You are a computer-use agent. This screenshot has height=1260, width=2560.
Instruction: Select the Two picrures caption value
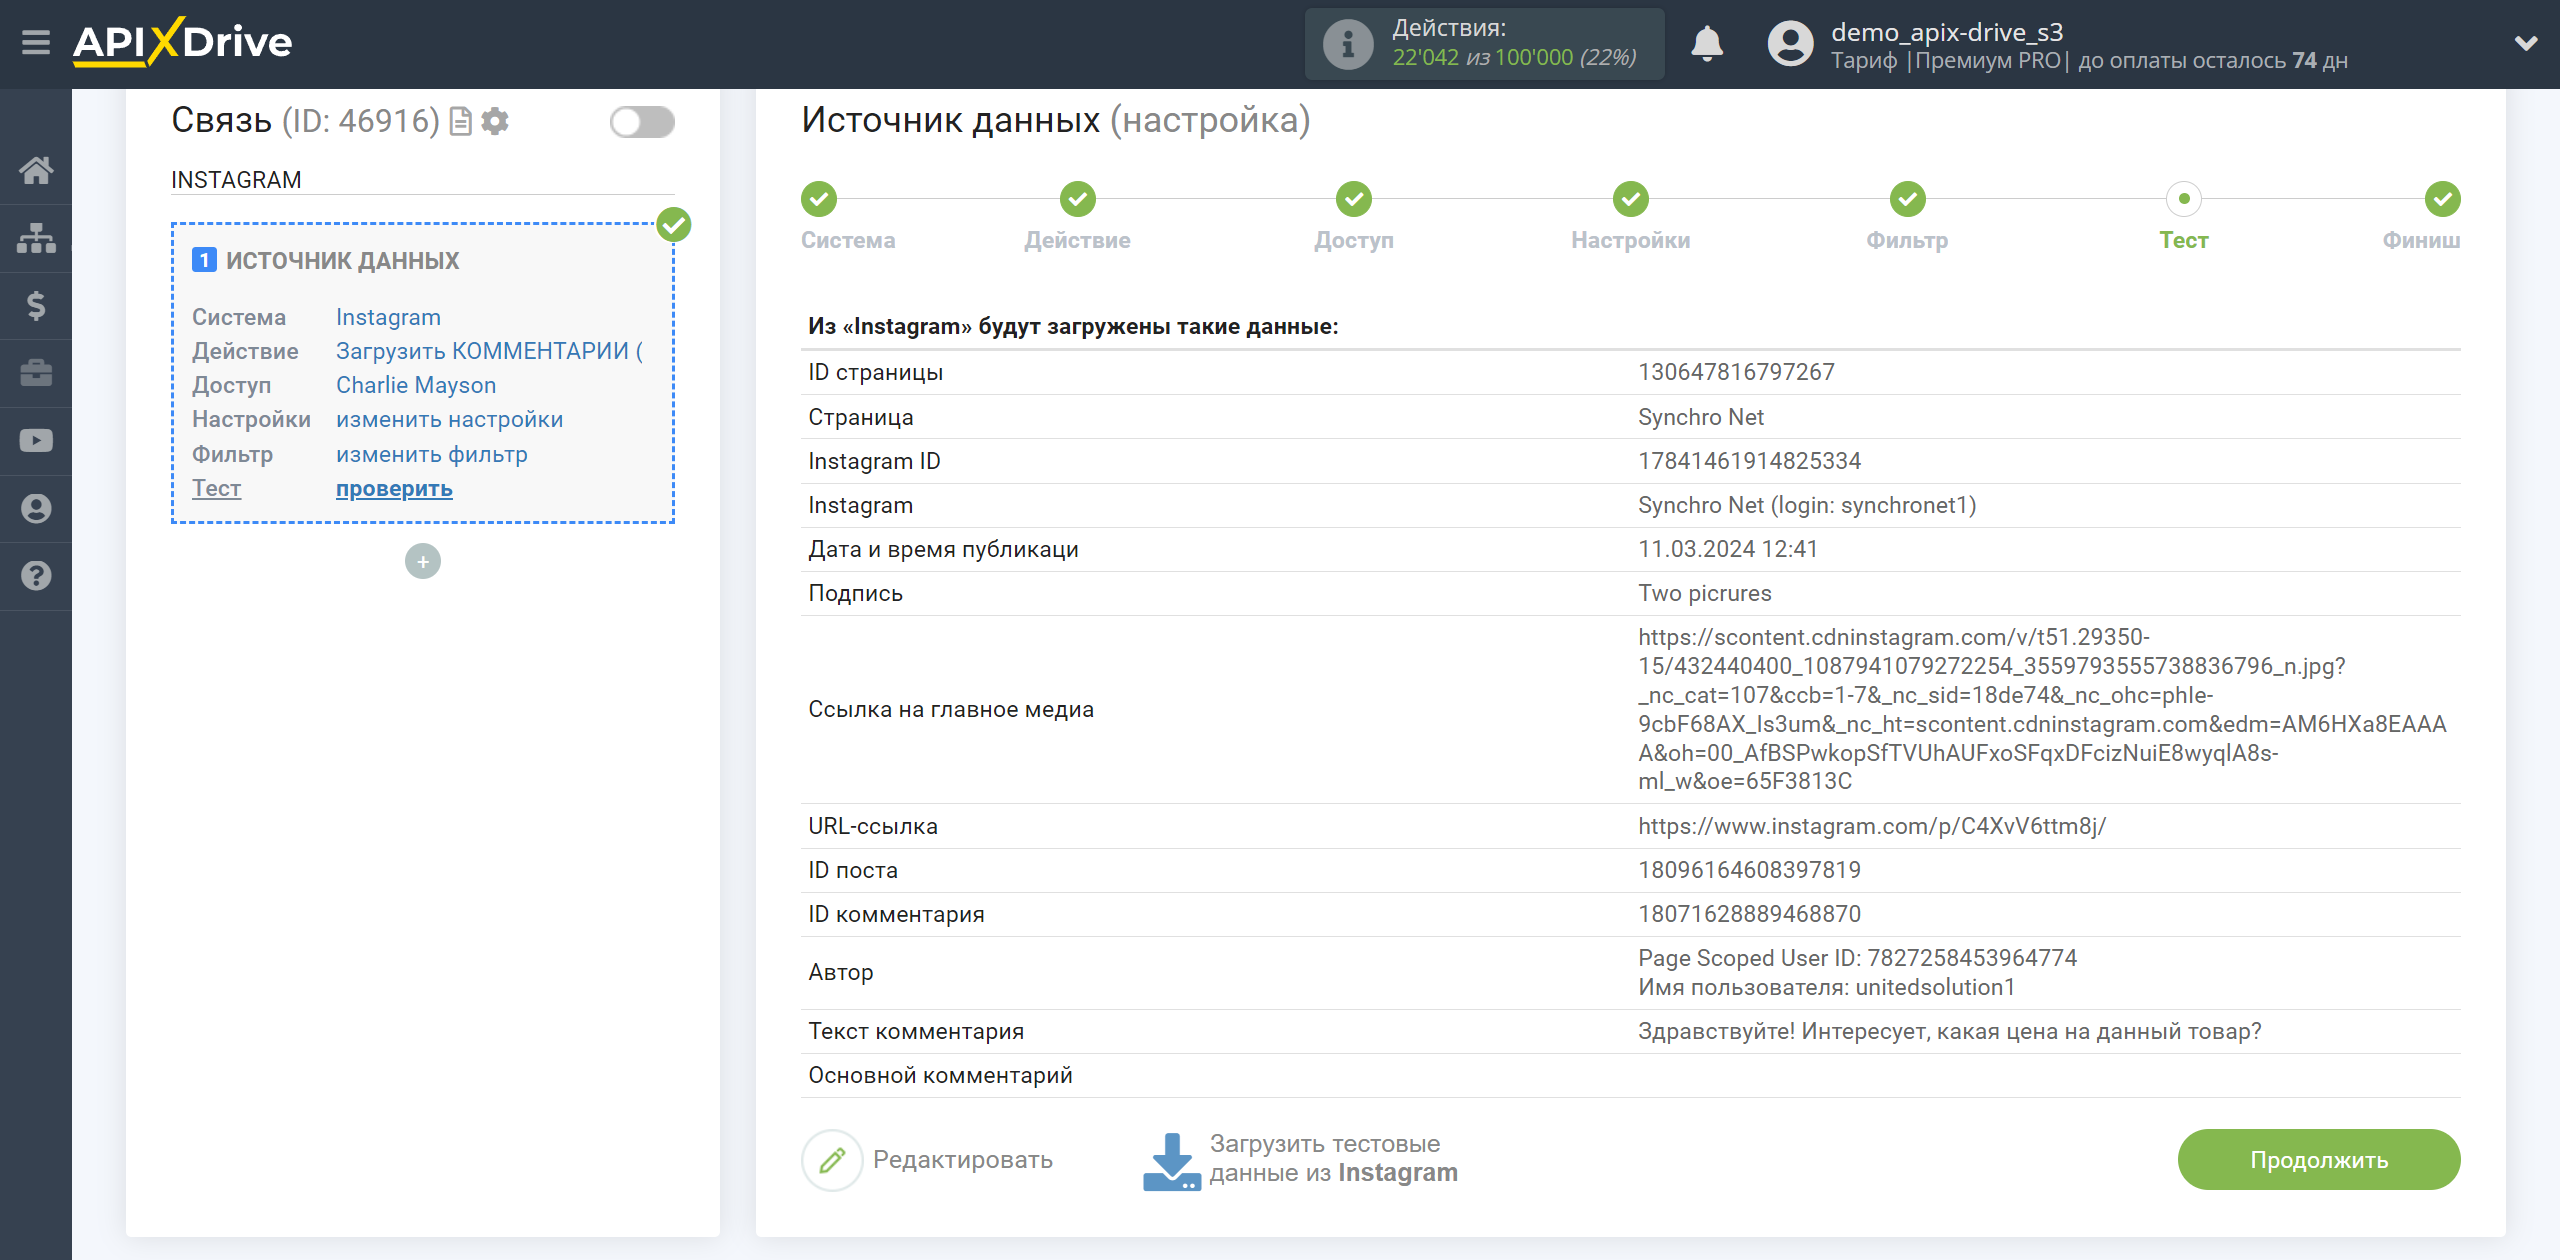click(x=1704, y=593)
